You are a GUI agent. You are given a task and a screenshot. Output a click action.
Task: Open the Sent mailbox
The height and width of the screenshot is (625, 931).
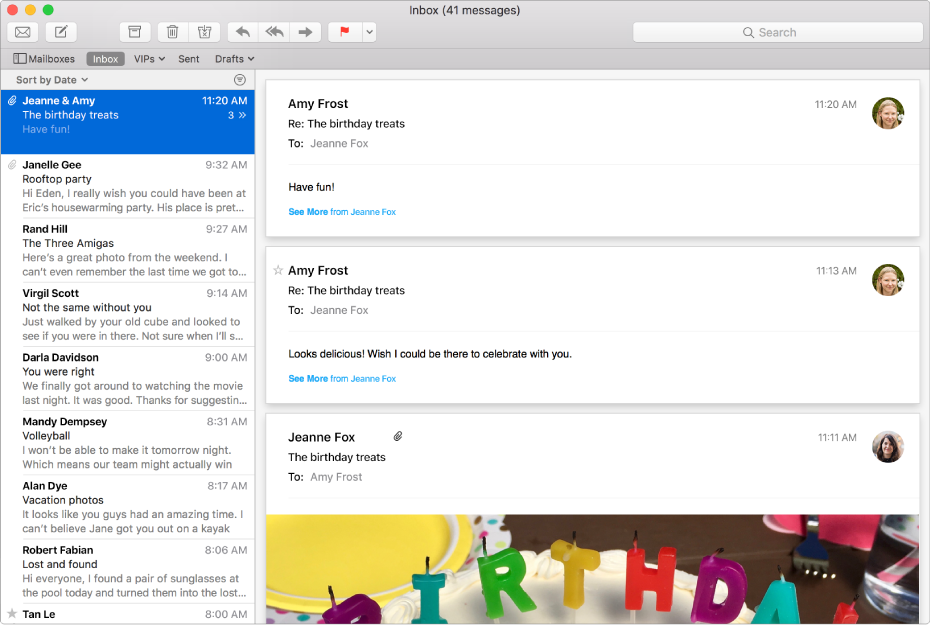[x=189, y=59]
